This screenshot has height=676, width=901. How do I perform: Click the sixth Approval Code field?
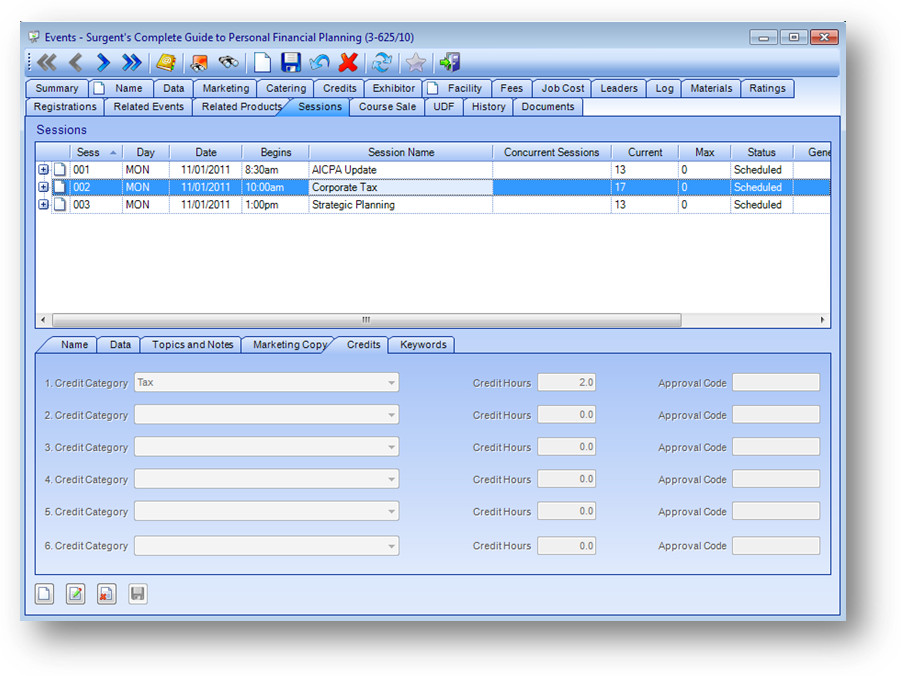(776, 546)
